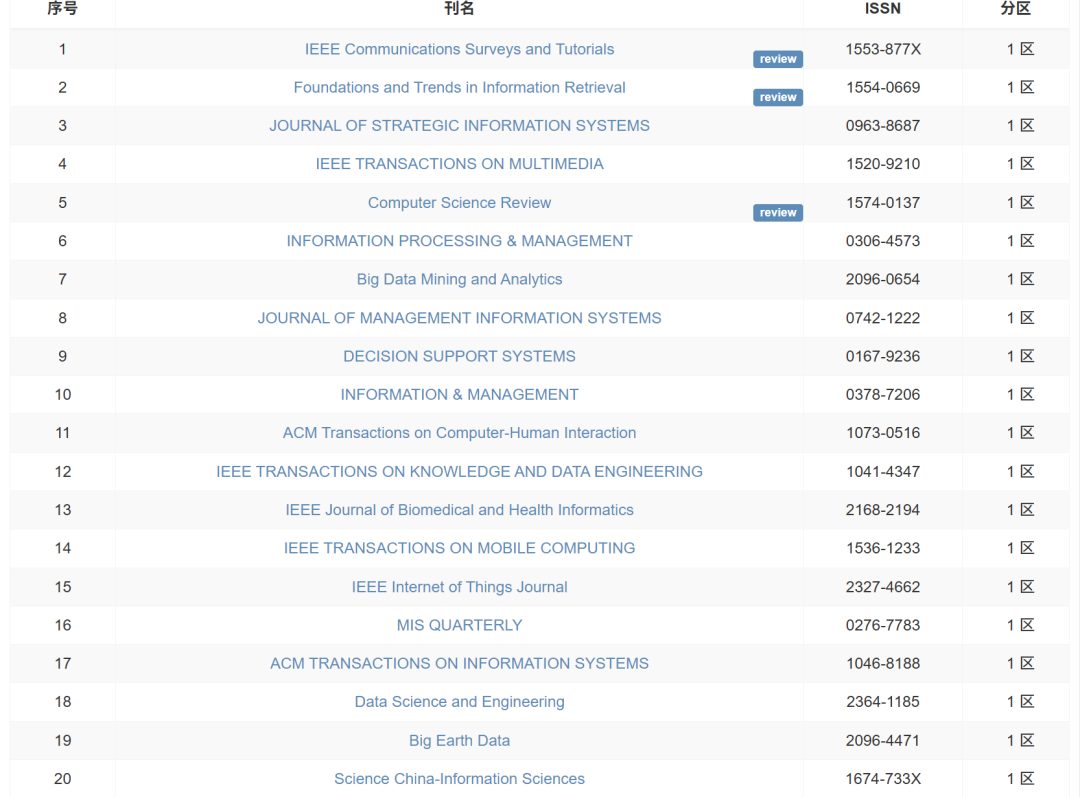The width and height of the screenshot is (1080, 797).
Task: Click the 分区 column header
Action: pyautogui.click(x=1016, y=9)
